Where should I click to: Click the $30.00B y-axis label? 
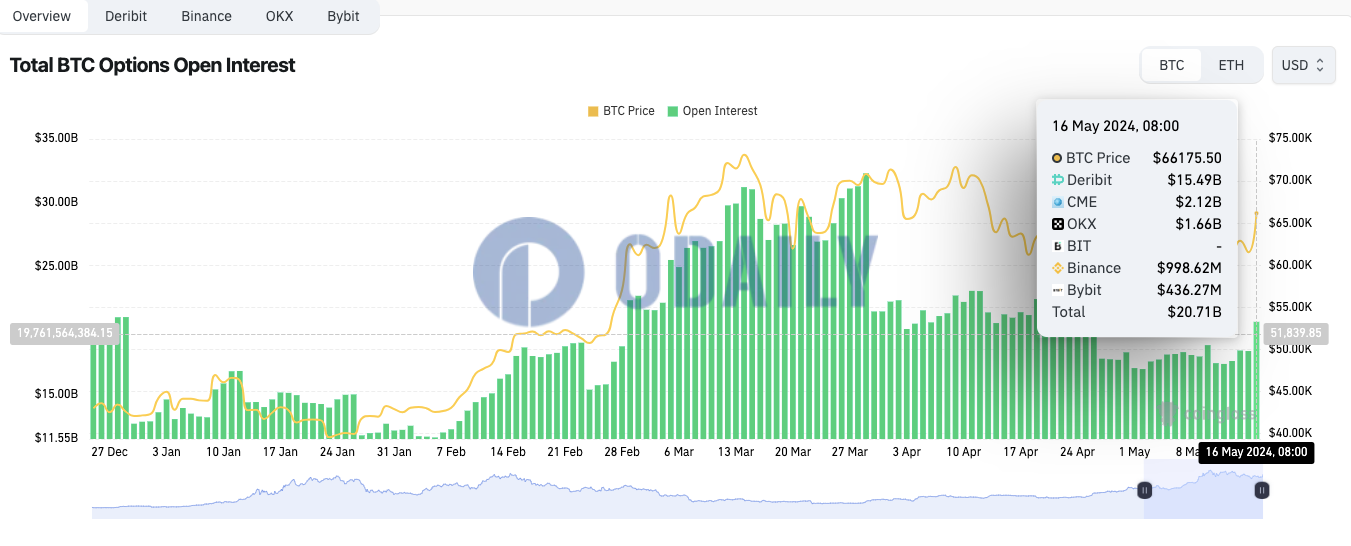coord(56,202)
